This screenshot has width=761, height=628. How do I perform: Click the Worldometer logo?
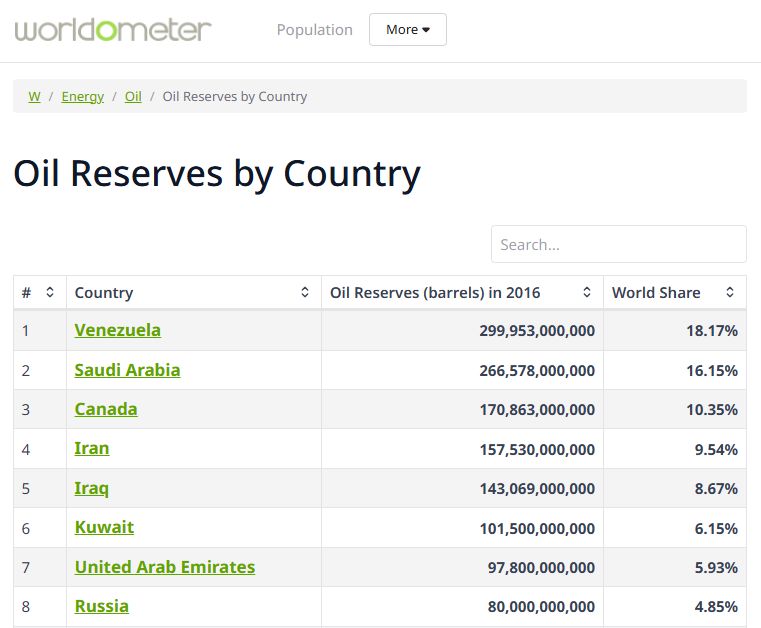tap(113, 29)
